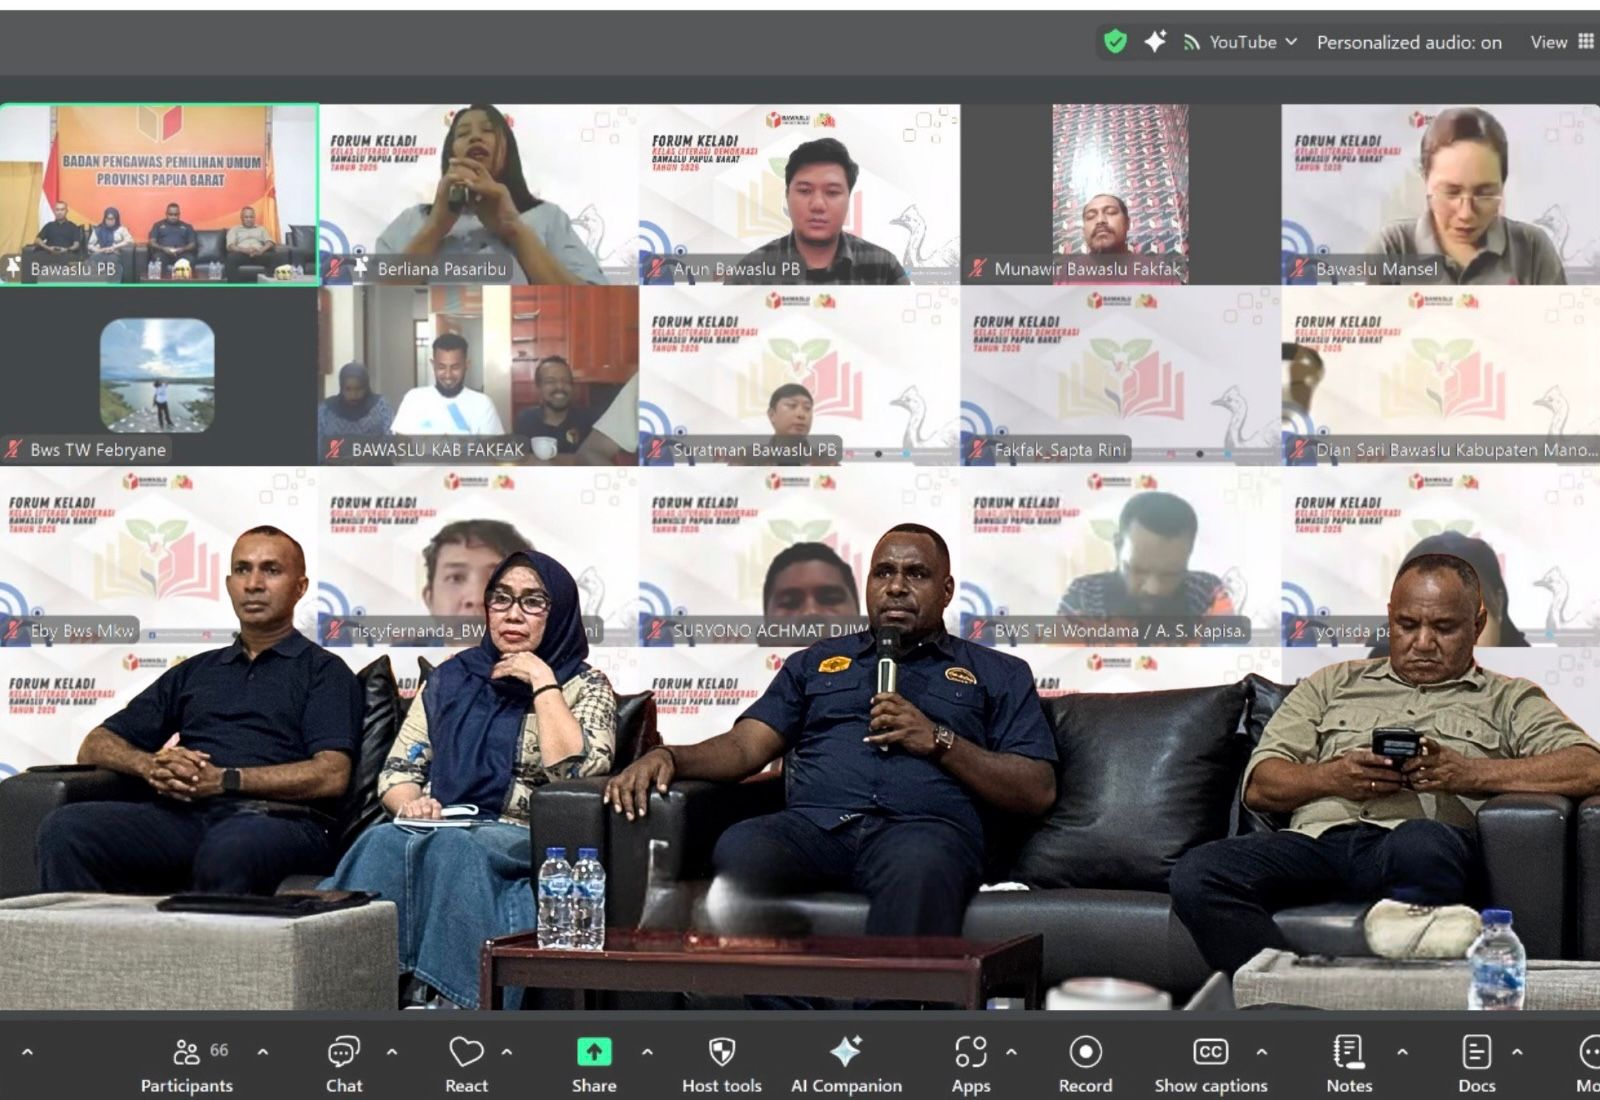
Task: Launch the AI Companion
Action: click(846, 1063)
